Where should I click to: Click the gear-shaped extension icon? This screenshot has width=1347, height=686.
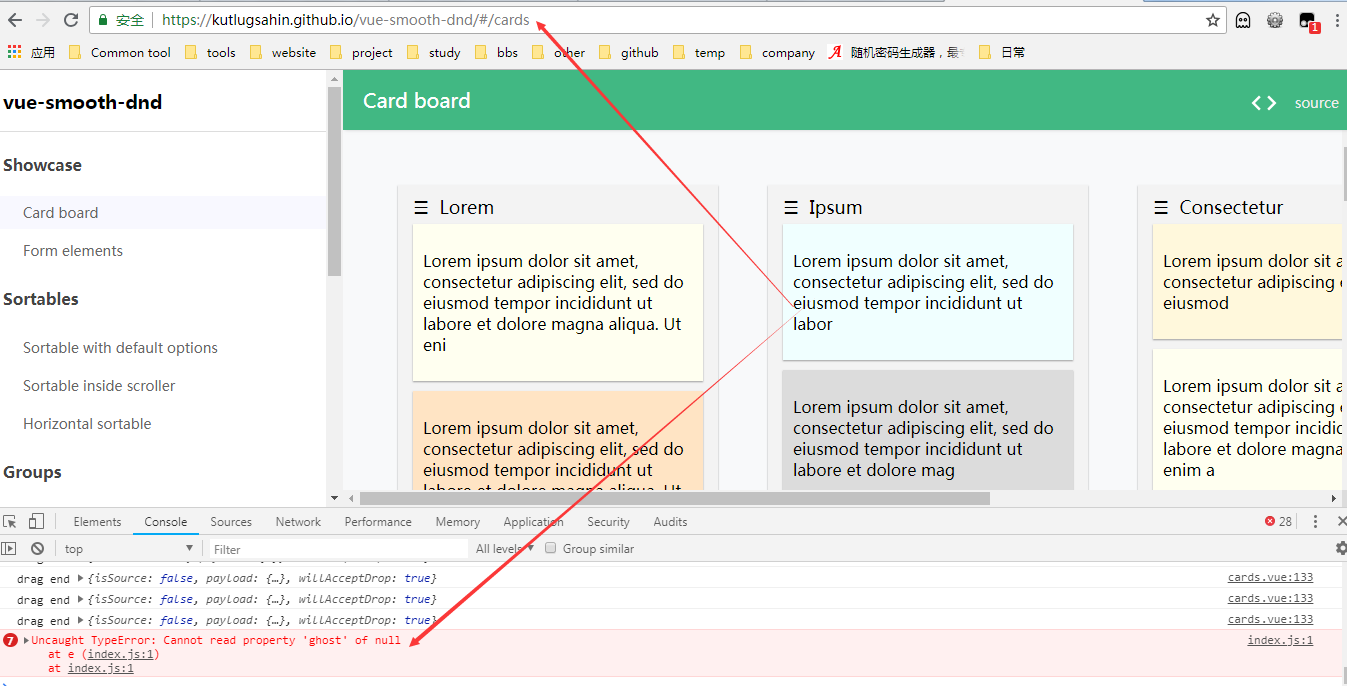point(1275,20)
